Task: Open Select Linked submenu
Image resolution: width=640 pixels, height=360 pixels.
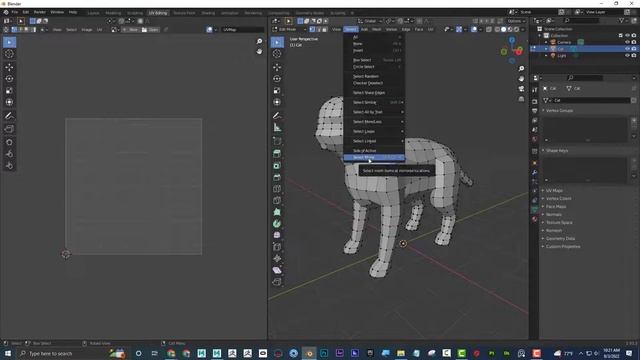Action: pos(374,141)
